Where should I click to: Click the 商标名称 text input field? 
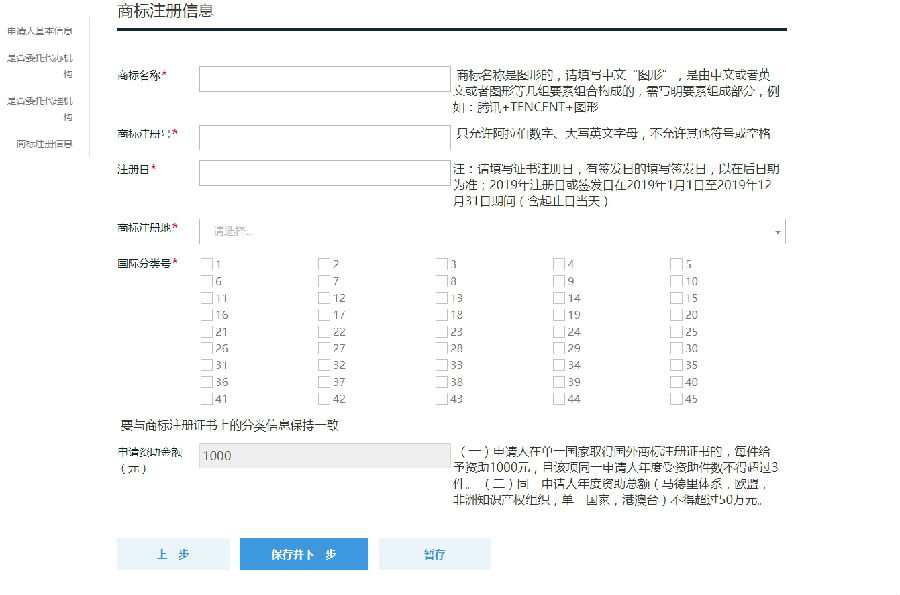pyautogui.click(x=324, y=79)
